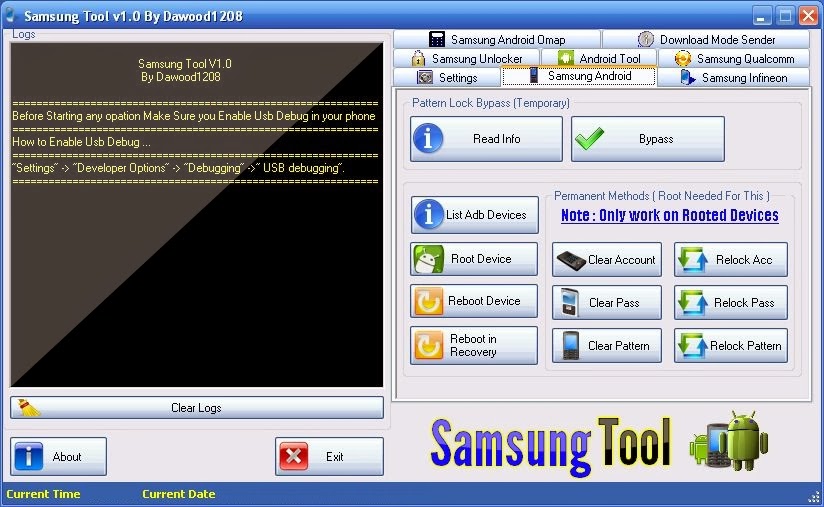Click the Reboot Device button
Viewport: 824px width, 507px height.
coord(474,301)
